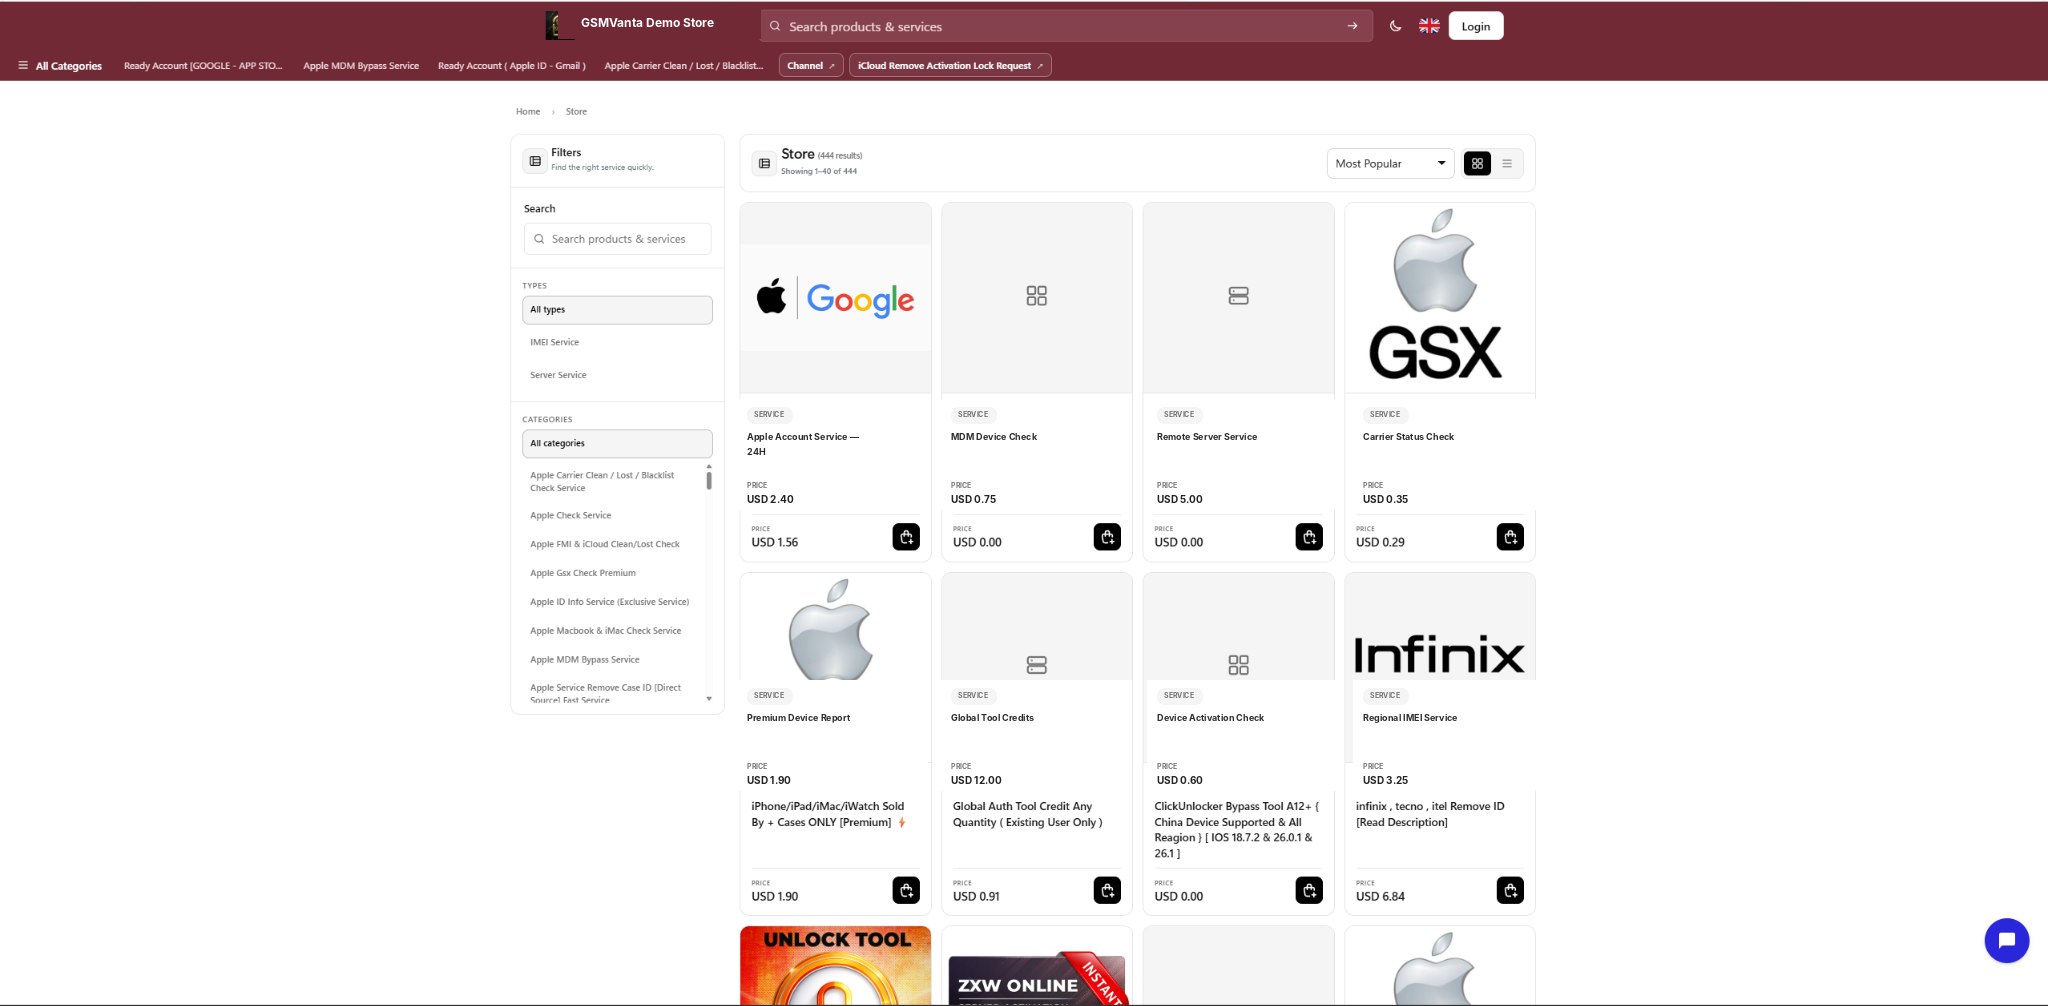Filter by Apple Macbook & iMac Check Service

606,631
